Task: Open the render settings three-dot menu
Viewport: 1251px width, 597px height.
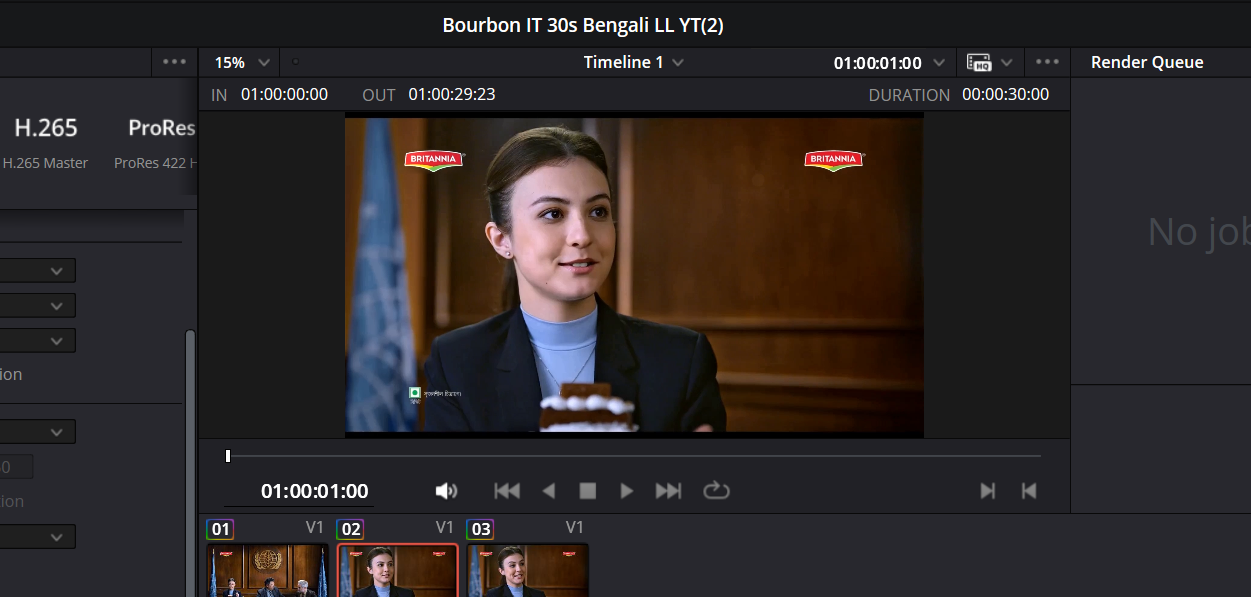Action: click(x=174, y=62)
